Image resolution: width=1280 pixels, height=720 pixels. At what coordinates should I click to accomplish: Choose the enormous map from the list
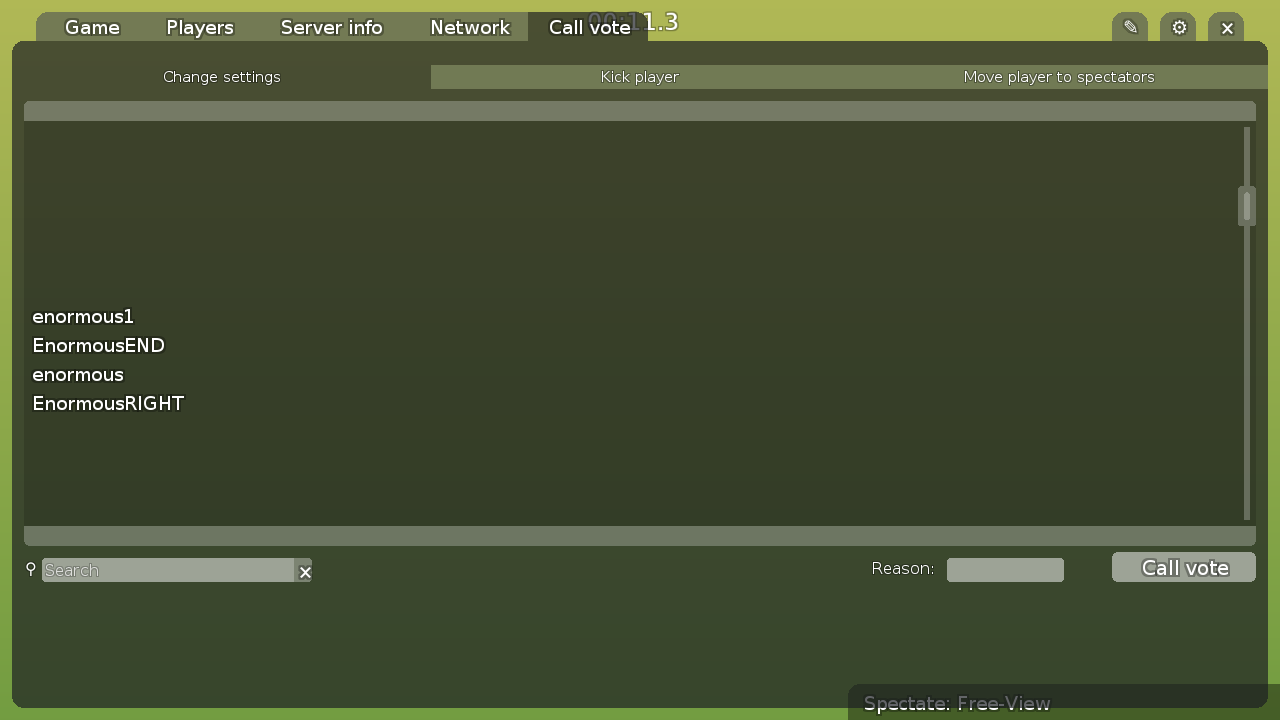77,374
